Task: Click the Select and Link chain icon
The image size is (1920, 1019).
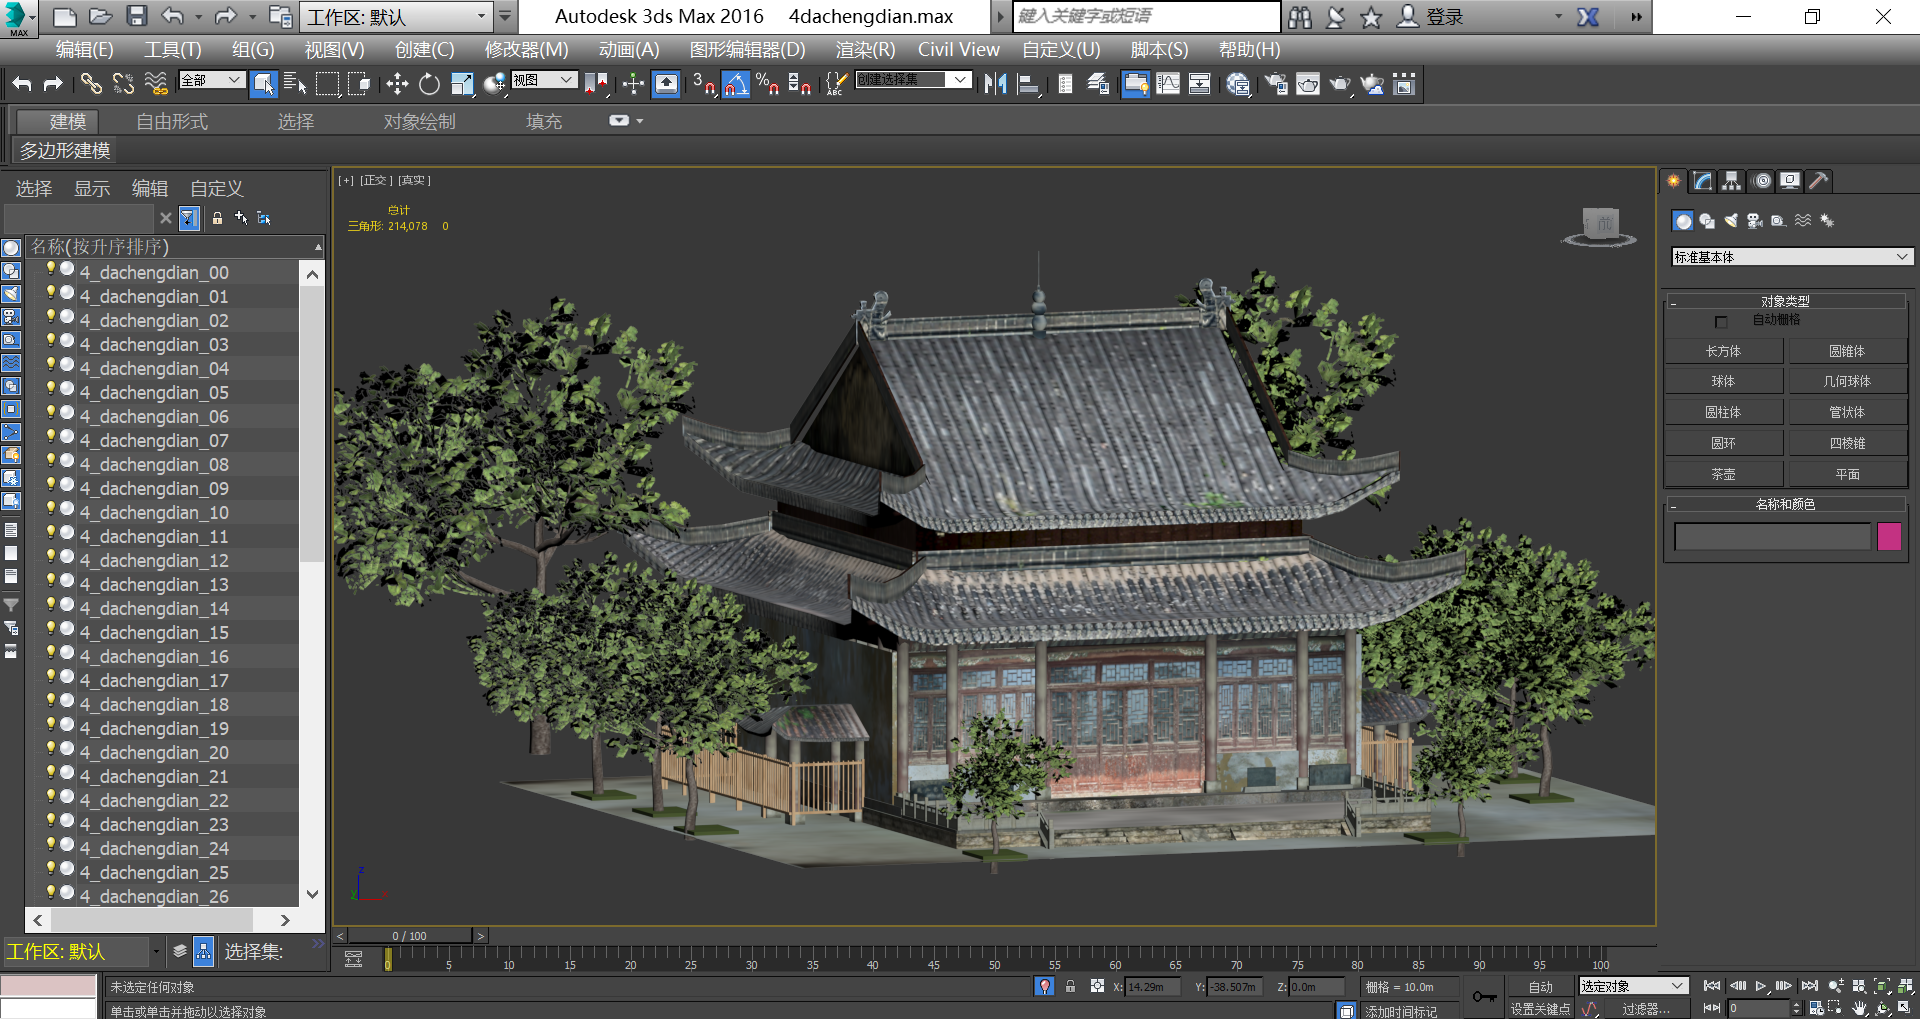Action: click(x=91, y=84)
